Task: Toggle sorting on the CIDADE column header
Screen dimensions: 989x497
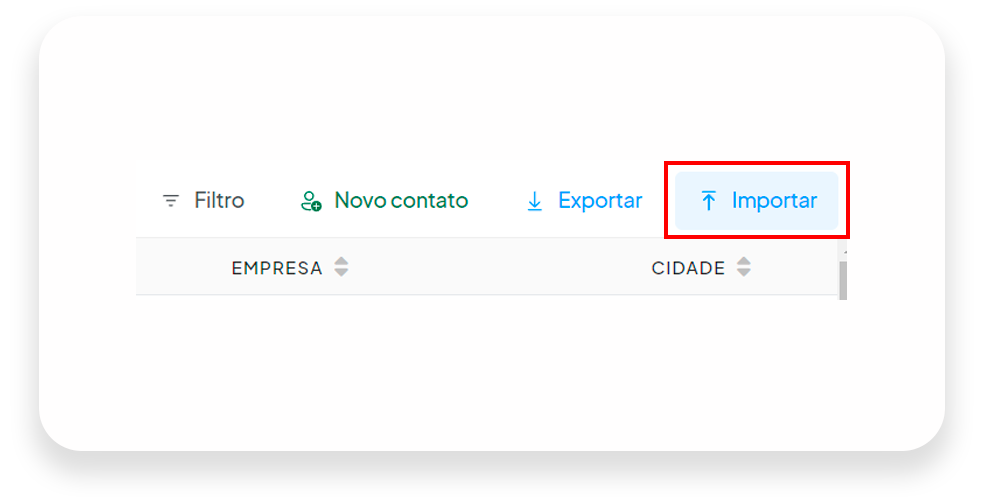Action: click(688, 268)
